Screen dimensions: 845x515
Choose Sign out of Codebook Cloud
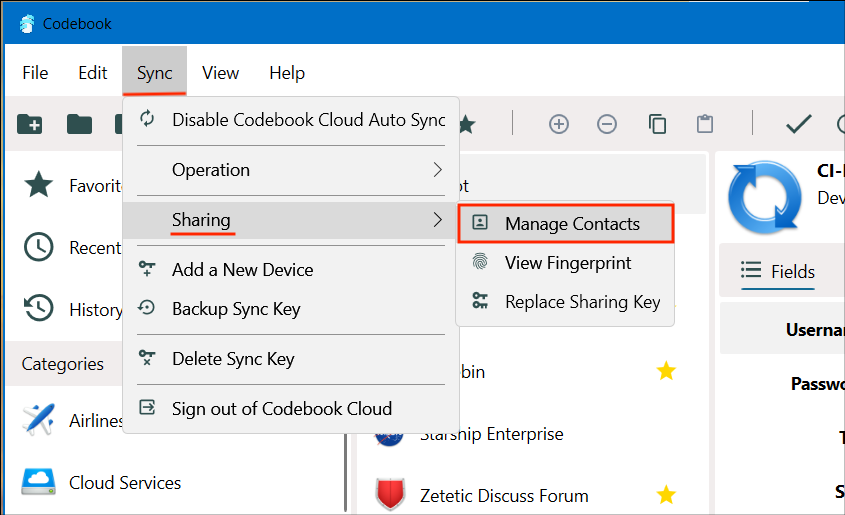tap(291, 409)
